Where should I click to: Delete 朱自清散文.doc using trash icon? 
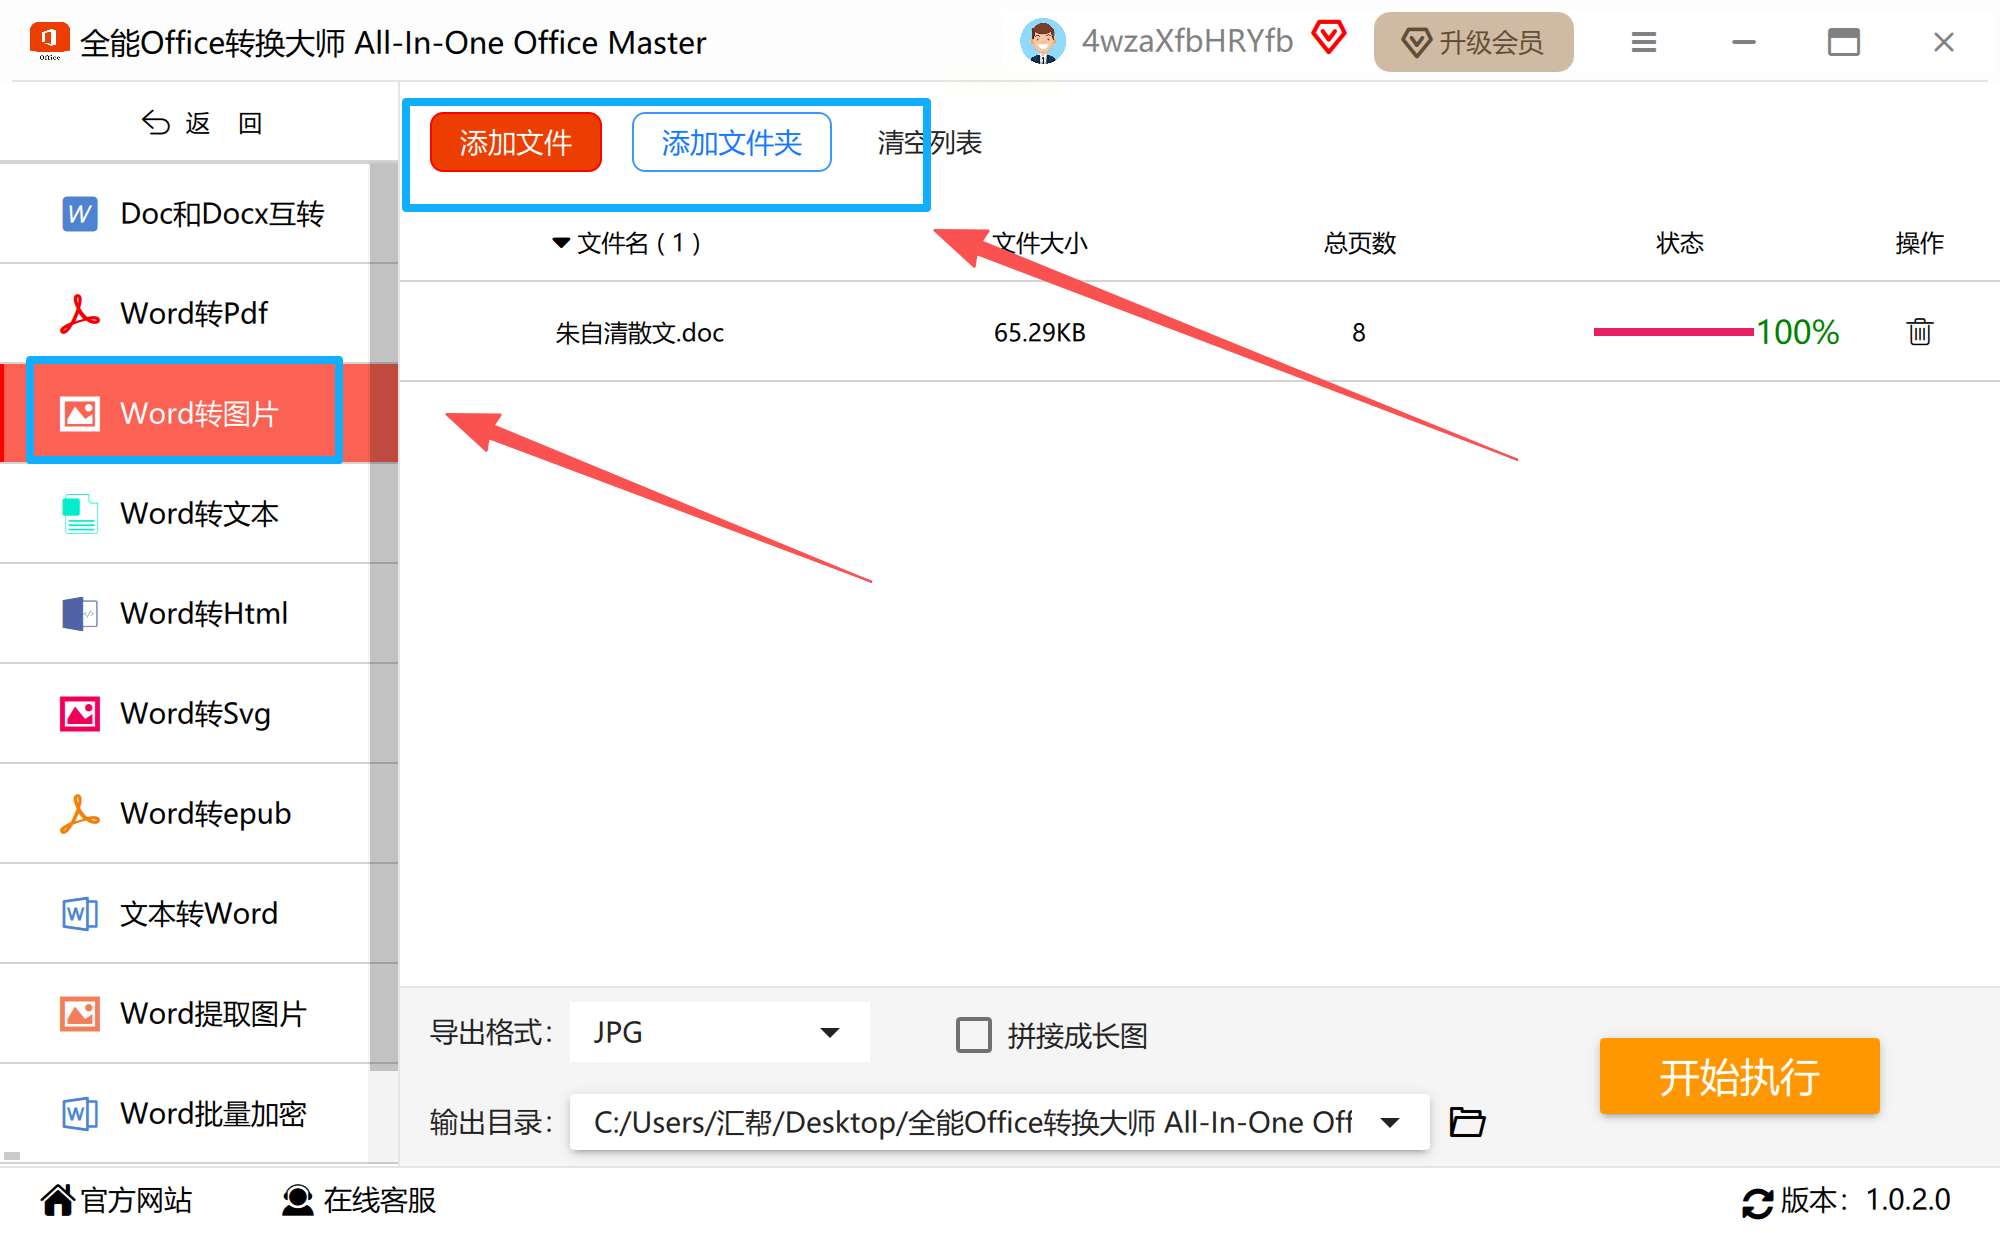(1918, 332)
